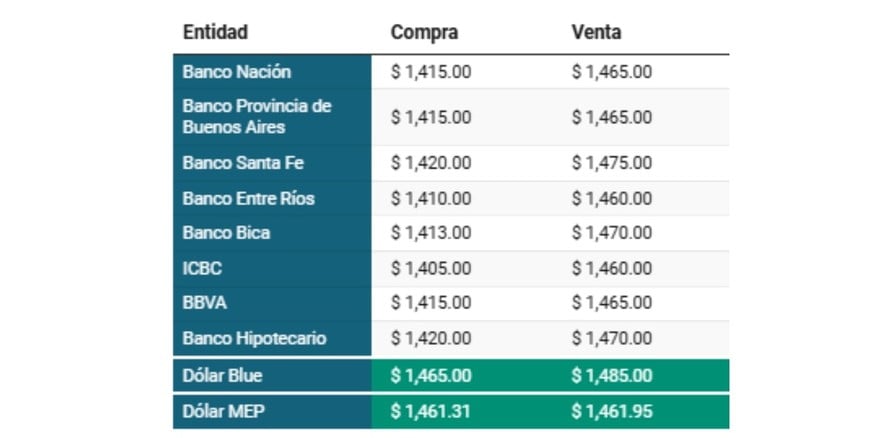Image resolution: width=870 pixels, height=438 pixels.
Task: Select Banco Provincia de Buenos Aires
Action: 256,117
